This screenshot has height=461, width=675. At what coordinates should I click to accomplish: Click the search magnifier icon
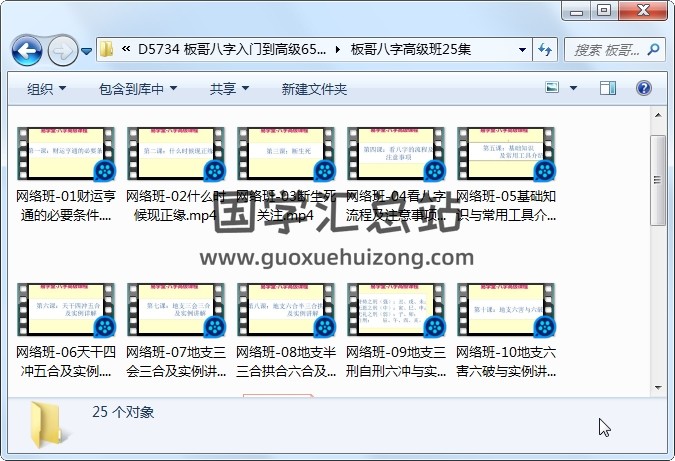click(653, 50)
